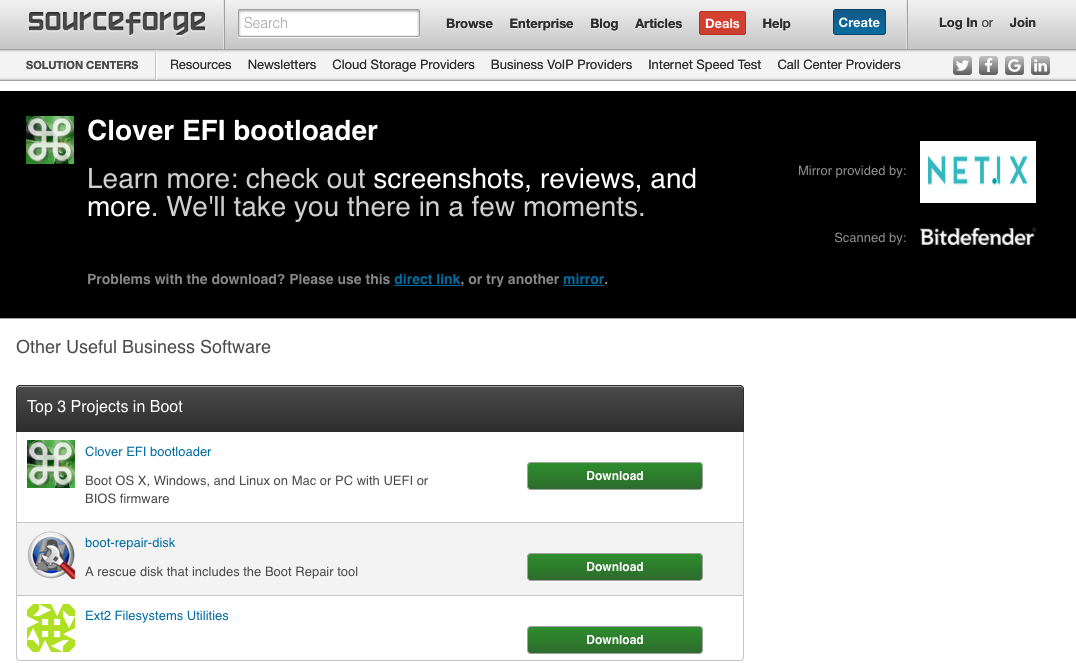
Task: Download boot-repair-disk
Action: click(615, 567)
